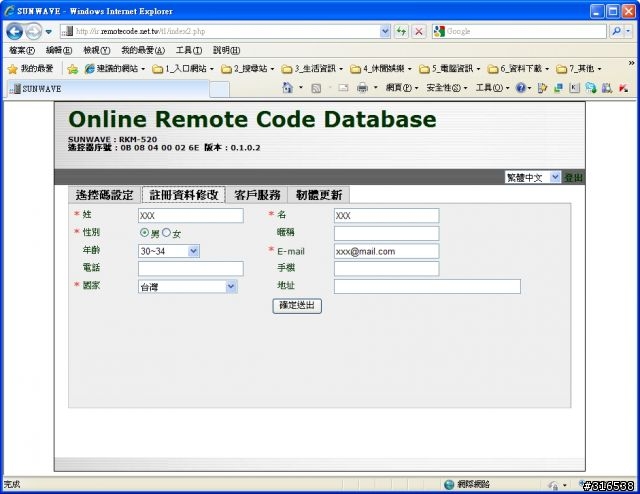The width and height of the screenshot is (640, 494).
Task: Switch to the 遙控碼設定 tab
Action: pos(104,195)
